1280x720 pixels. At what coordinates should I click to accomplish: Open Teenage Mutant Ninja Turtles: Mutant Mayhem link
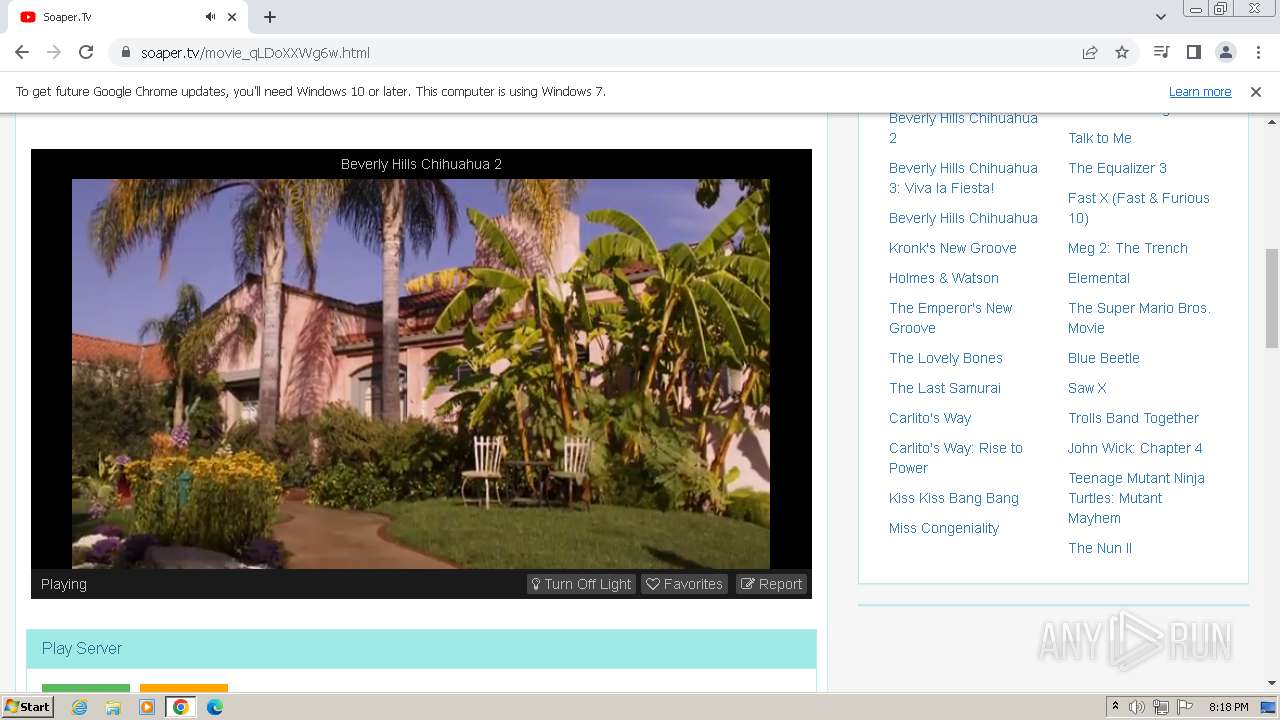pyautogui.click(x=1136, y=498)
